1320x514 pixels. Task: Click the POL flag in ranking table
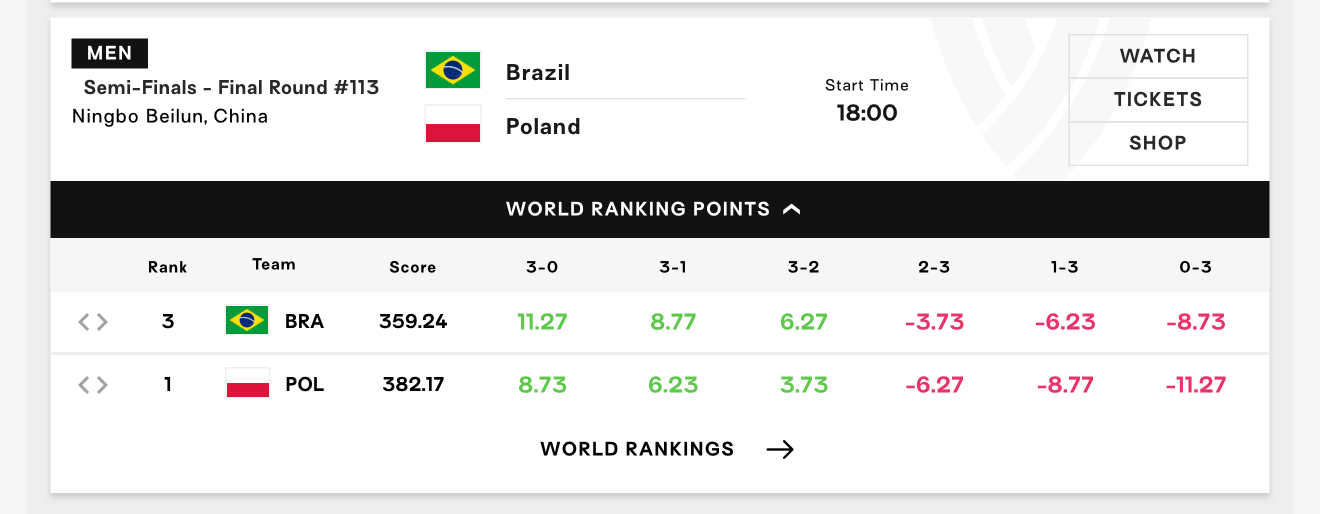[x=247, y=383]
